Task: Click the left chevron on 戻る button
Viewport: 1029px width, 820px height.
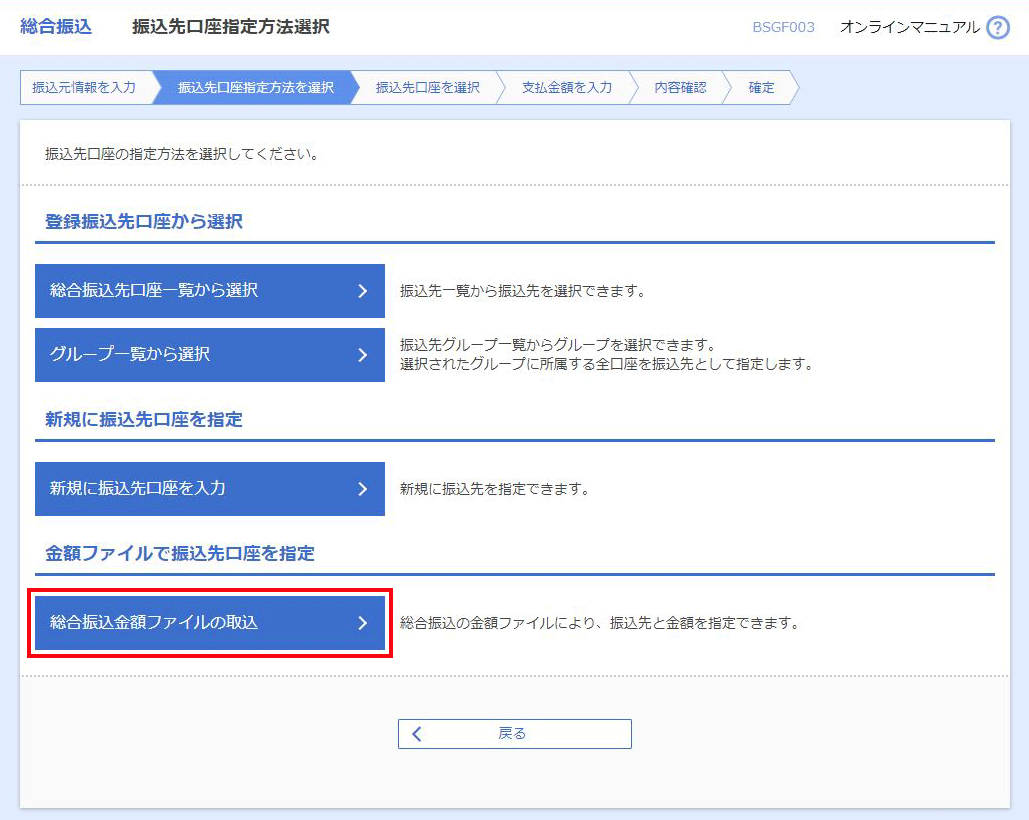Action: tap(418, 734)
